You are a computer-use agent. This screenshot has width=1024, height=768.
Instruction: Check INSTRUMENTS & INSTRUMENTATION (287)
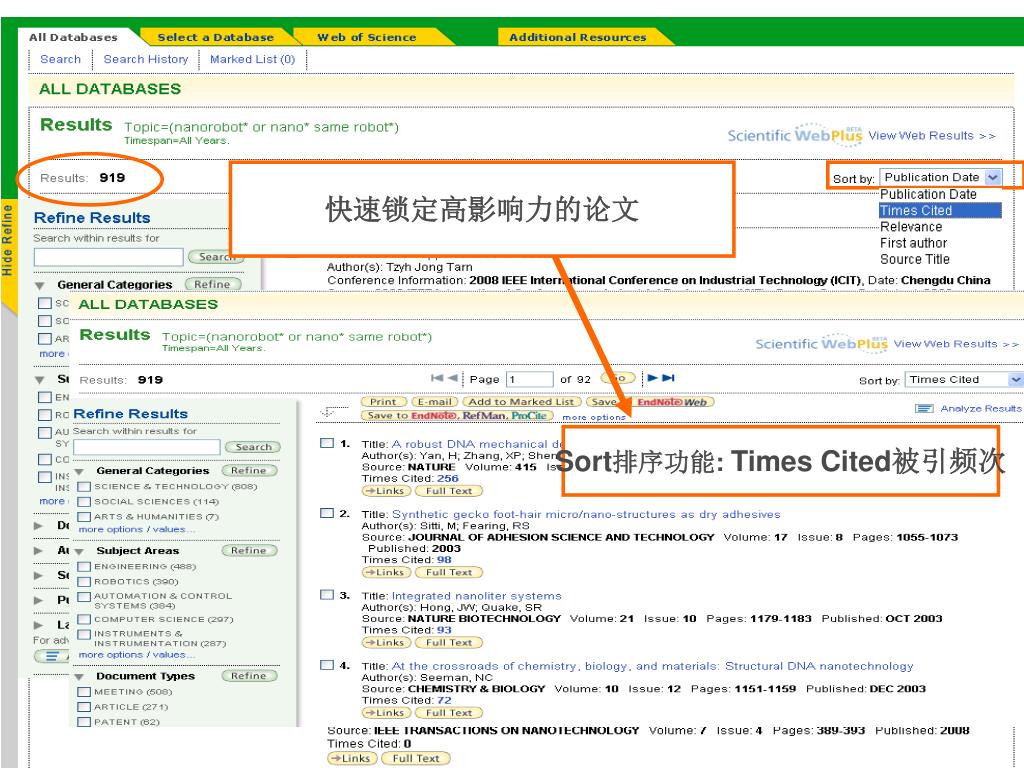coord(84,634)
